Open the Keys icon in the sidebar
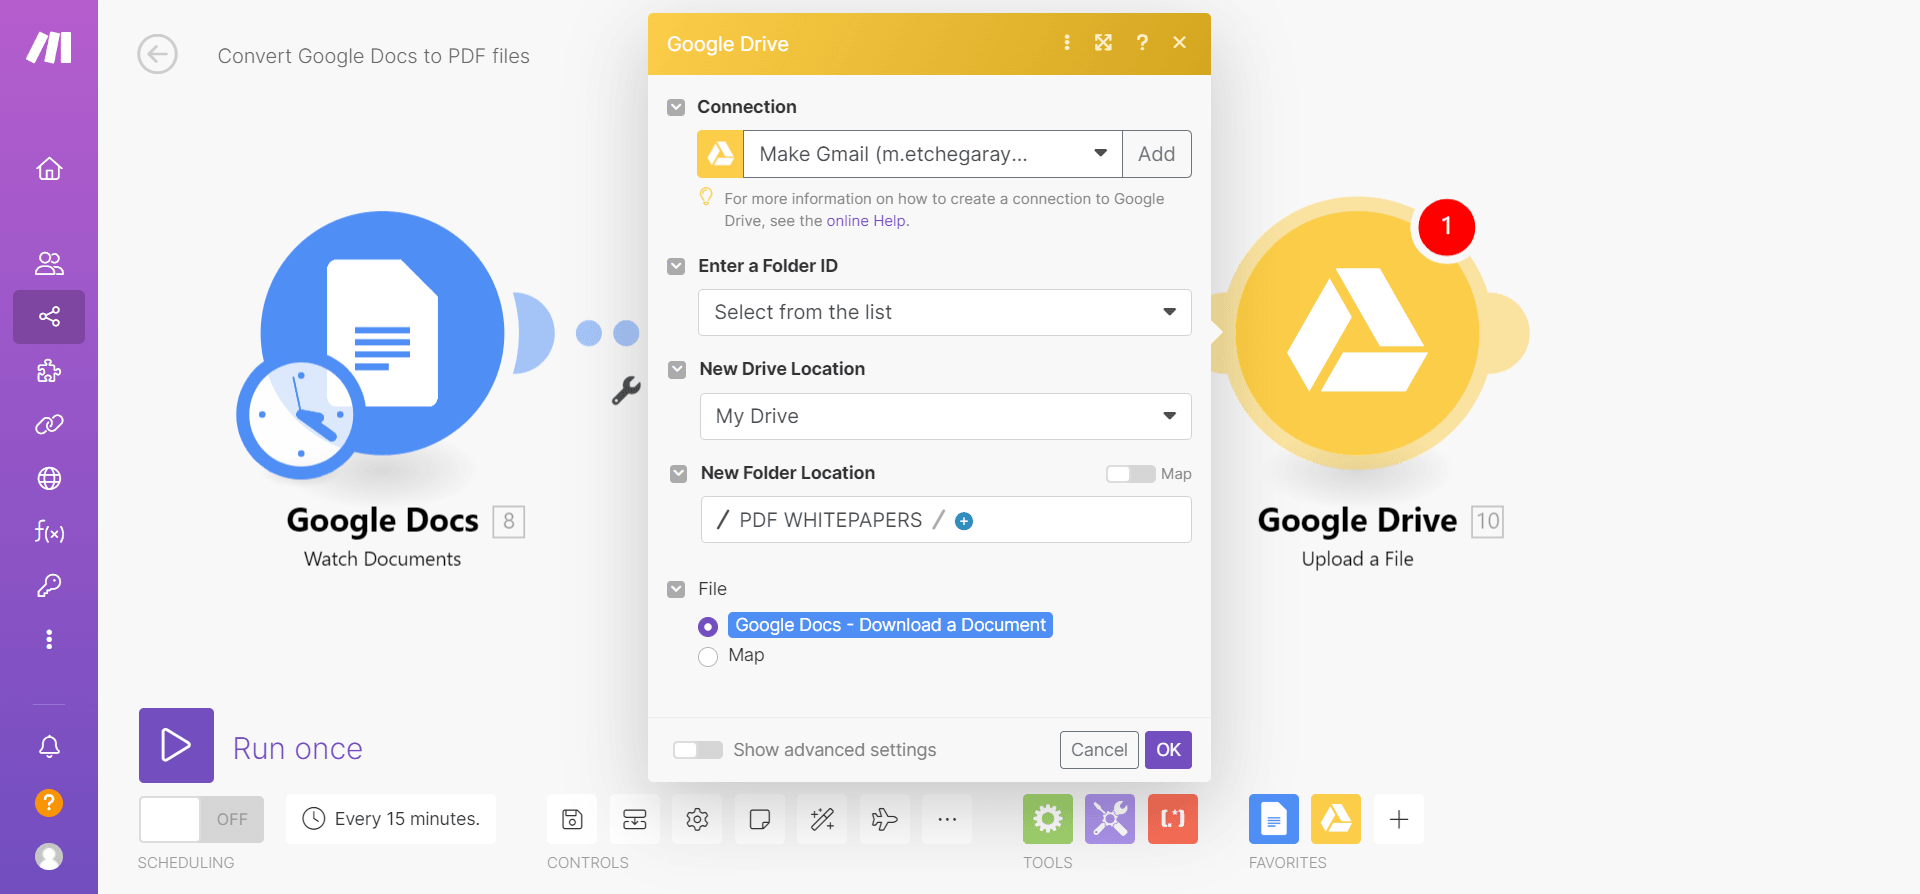The height and width of the screenshot is (894, 1920). point(49,585)
